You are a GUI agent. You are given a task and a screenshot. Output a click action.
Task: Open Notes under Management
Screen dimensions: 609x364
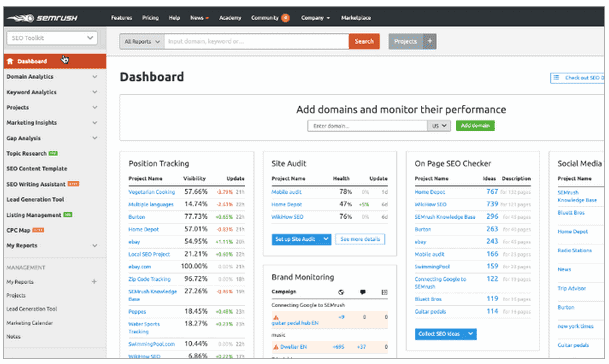[13, 336]
